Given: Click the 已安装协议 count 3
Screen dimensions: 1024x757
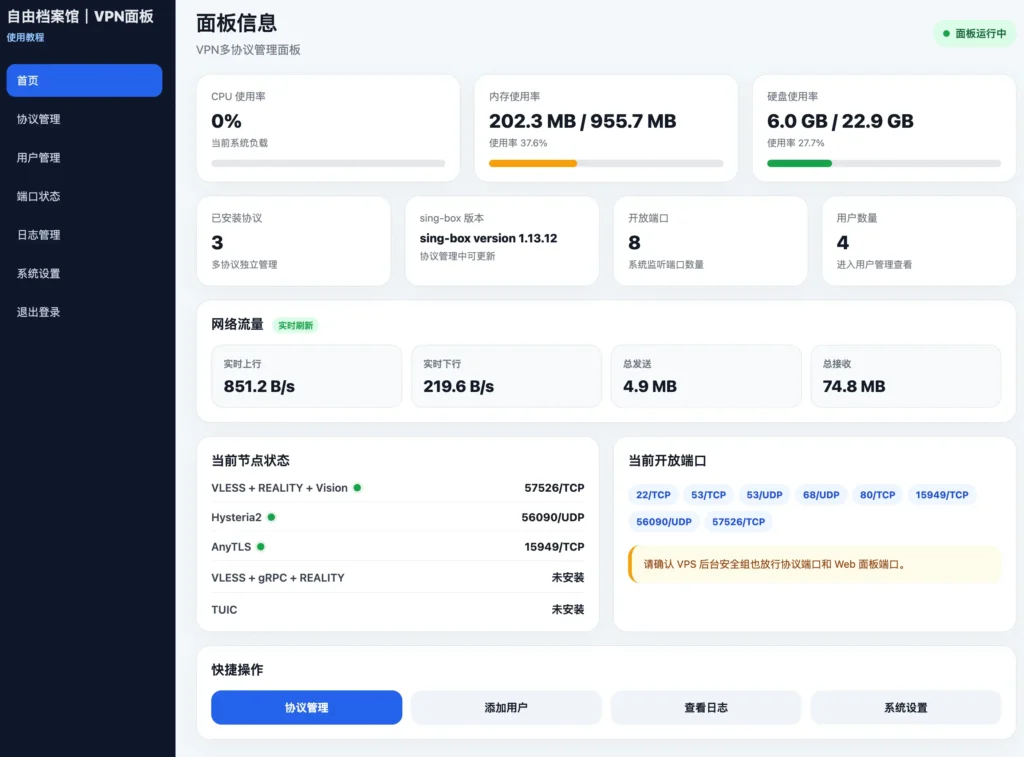Looking at the screenshot, I should pos(217,242).
